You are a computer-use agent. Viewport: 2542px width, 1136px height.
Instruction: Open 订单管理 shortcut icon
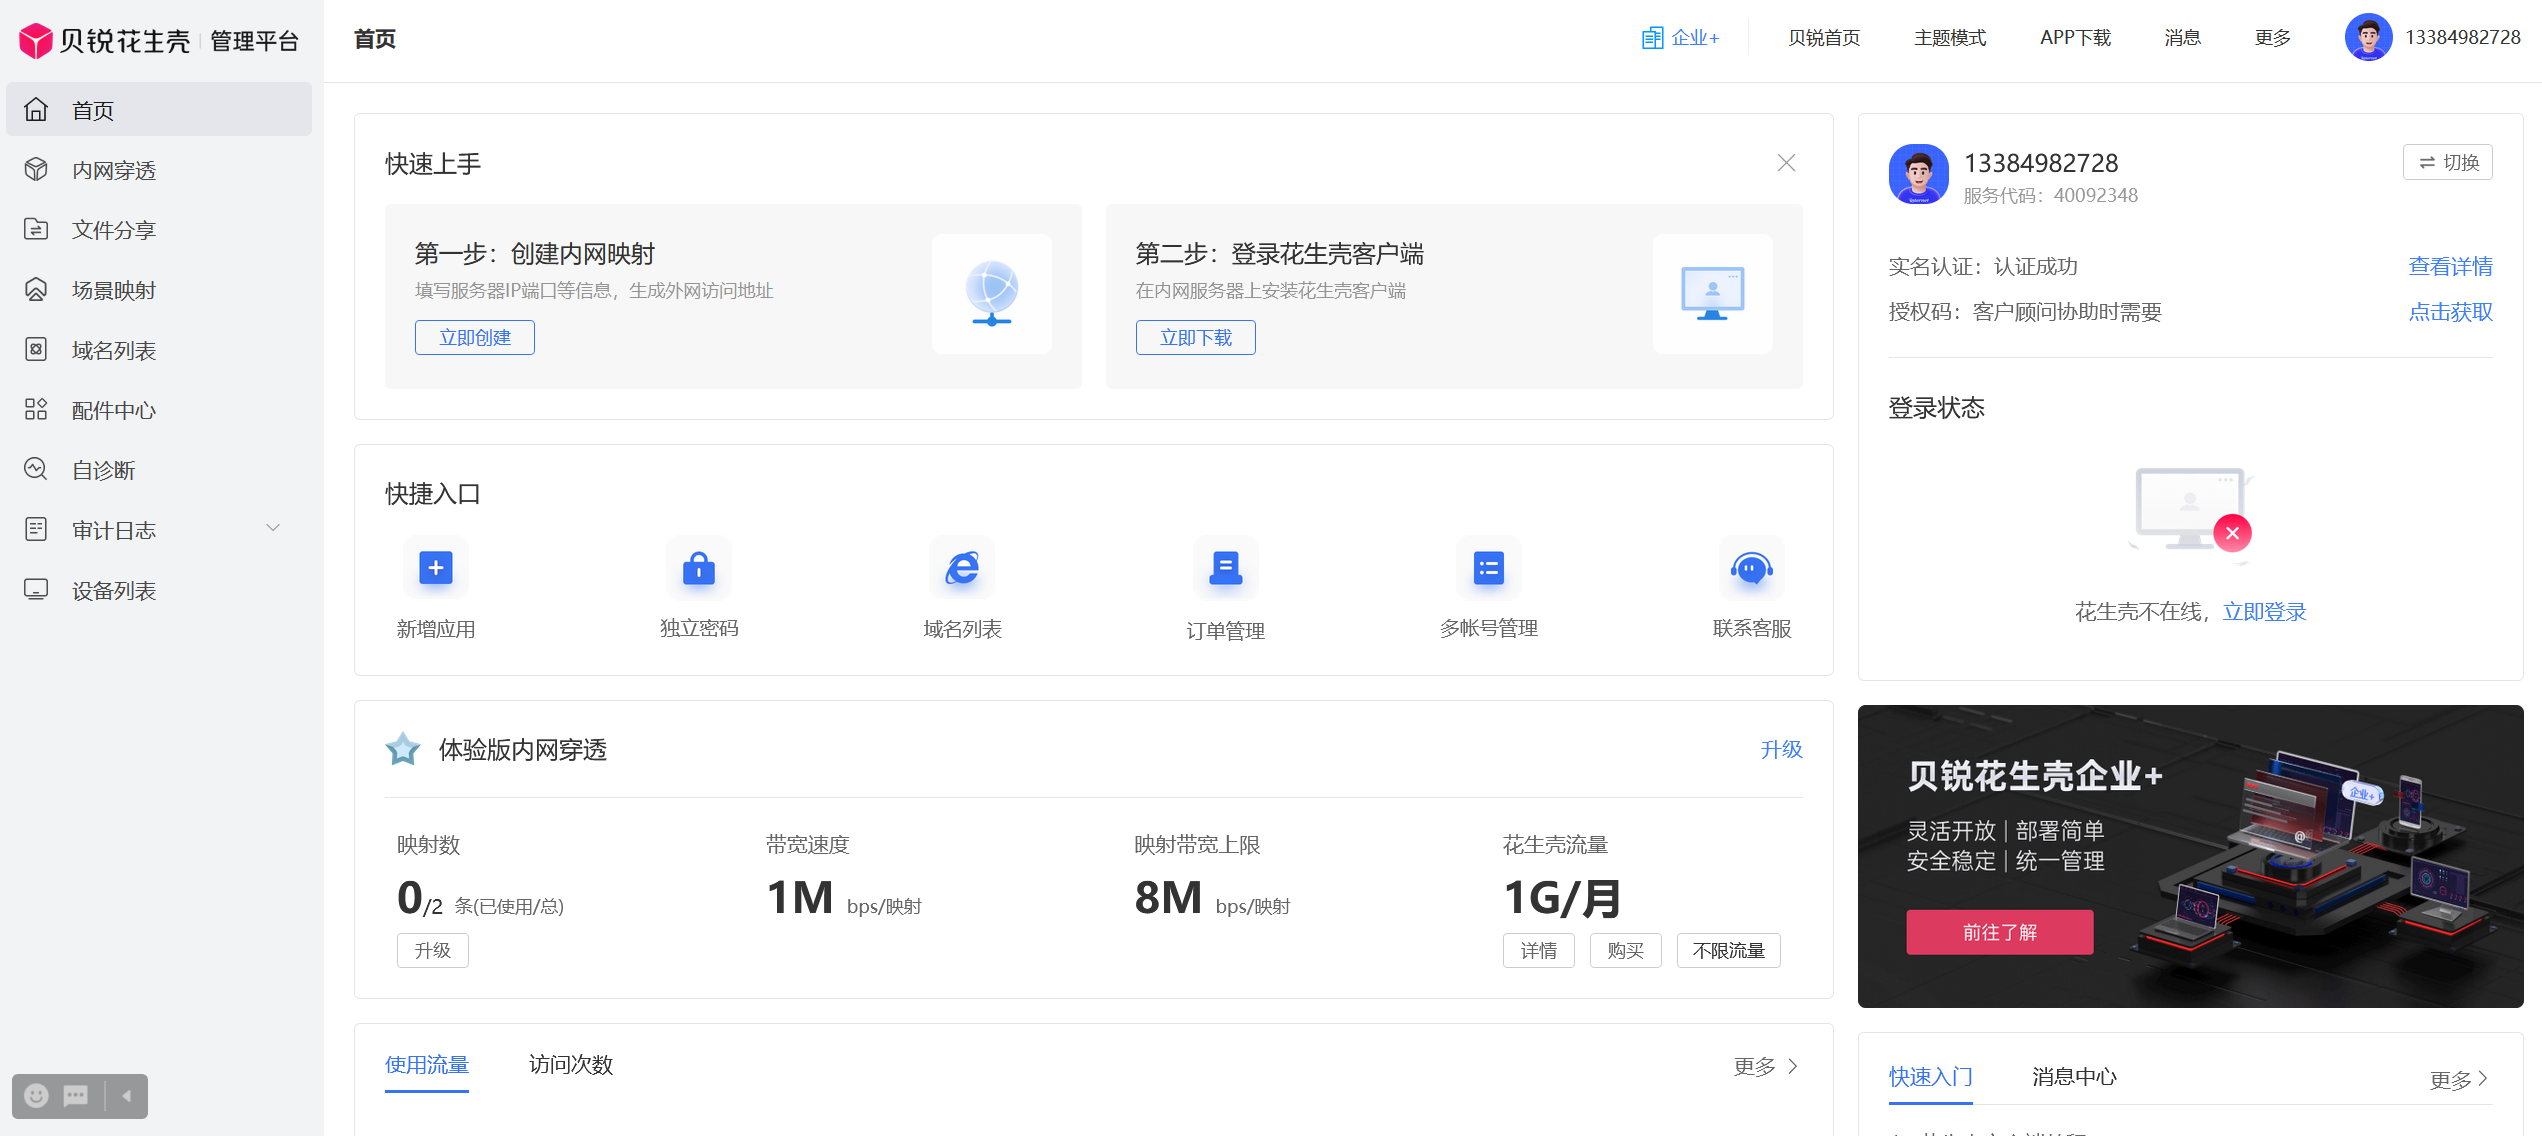pos(1226,568)
